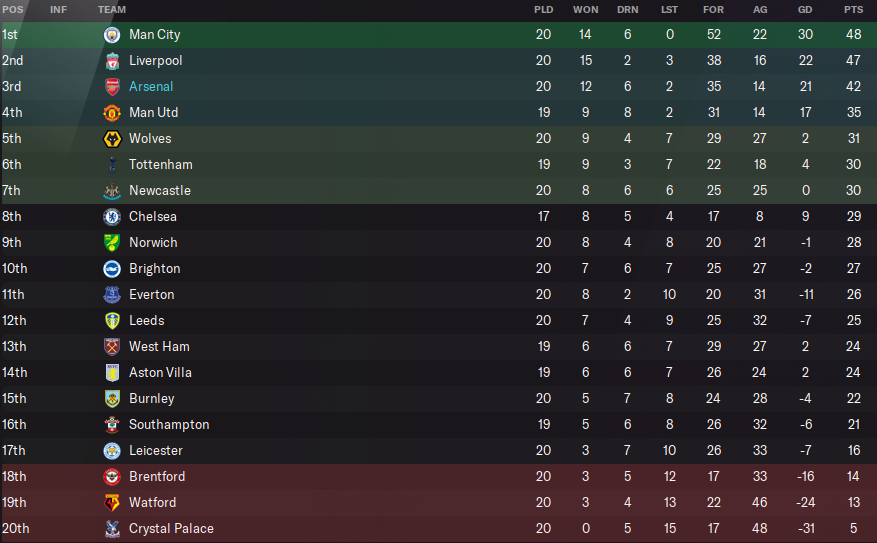This screenshot has width=877, height=543.
Task: Sort by WON column header
Action: (585, 9)
